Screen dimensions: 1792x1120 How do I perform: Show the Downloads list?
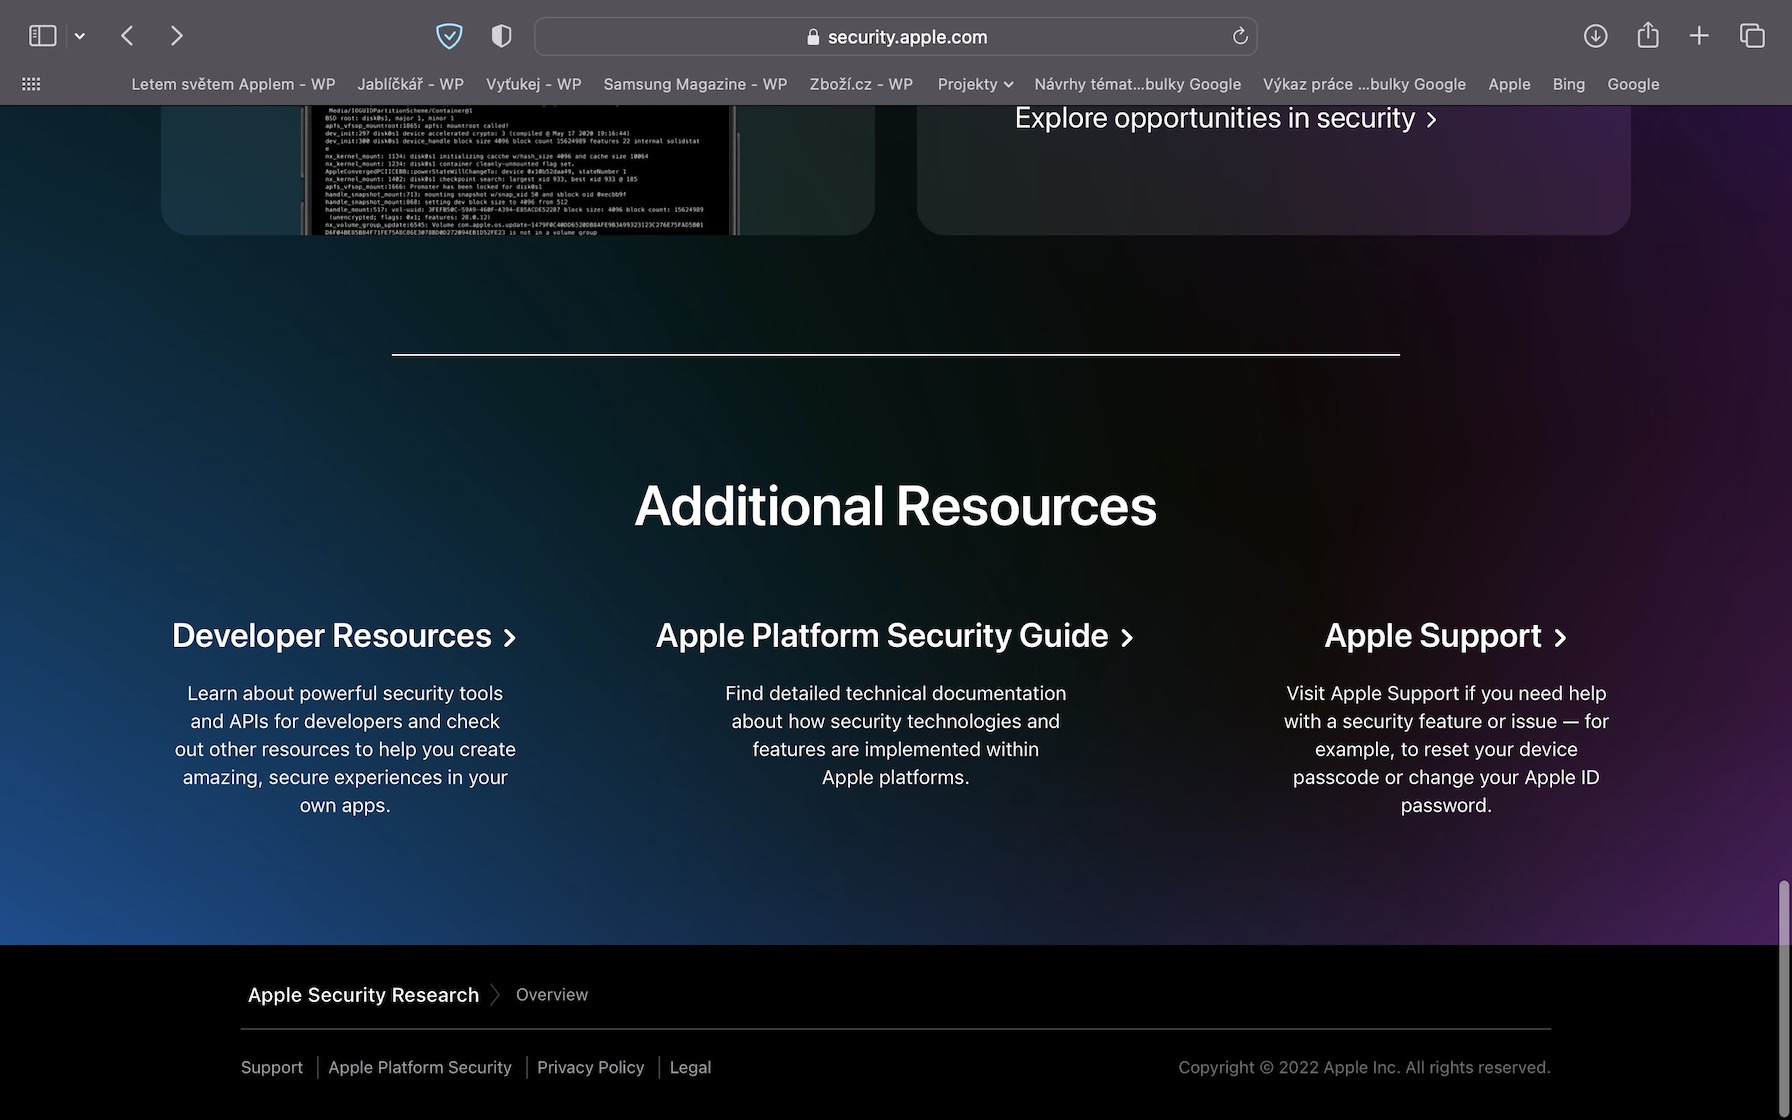point(1595,36)
